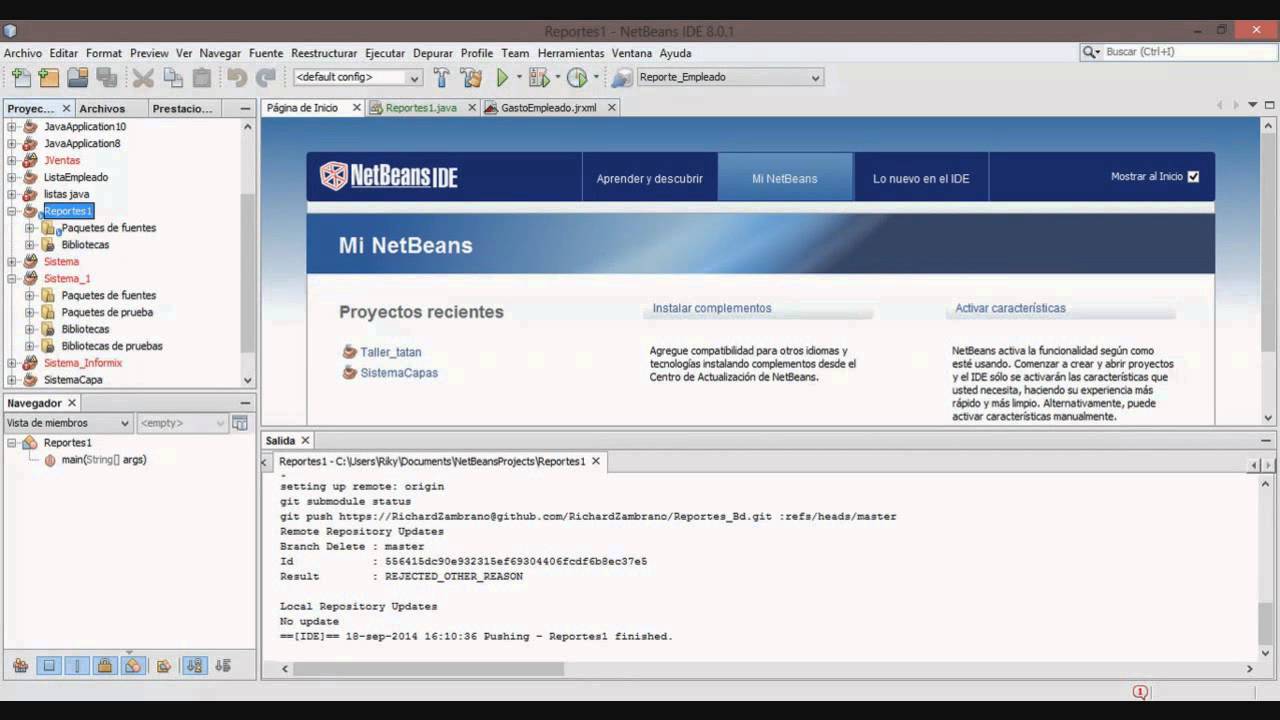Click Instalar complementos link
The image size is (1280, 720).
(x=712, y=308)
